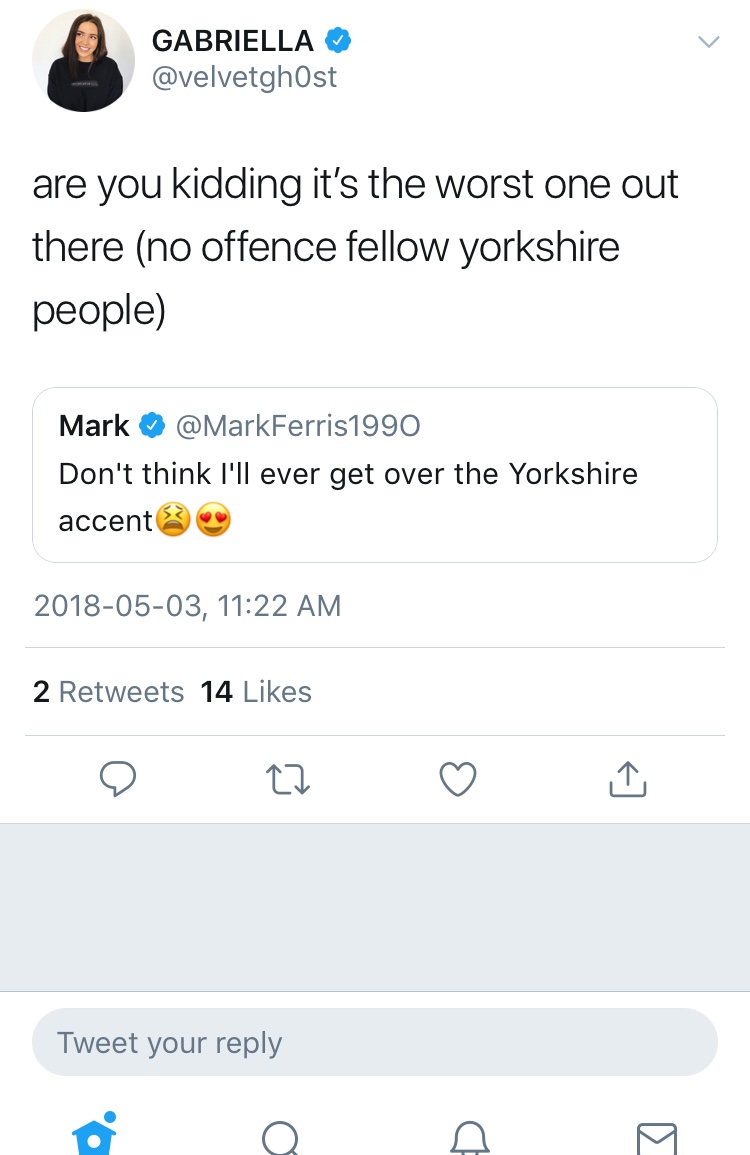Tap the @MarkFerris1990 handle in quote

tap(298, 426)
